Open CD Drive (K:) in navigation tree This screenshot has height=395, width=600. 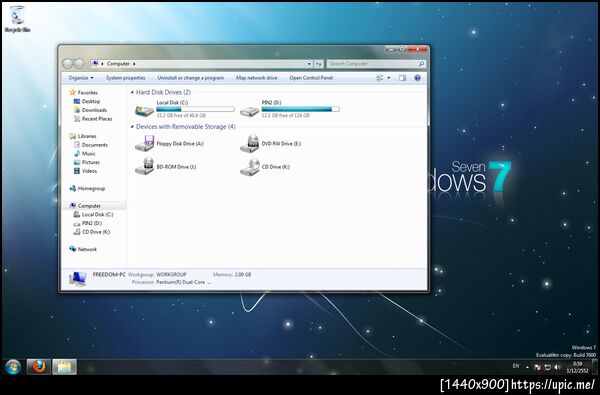(x=96, y=232)
